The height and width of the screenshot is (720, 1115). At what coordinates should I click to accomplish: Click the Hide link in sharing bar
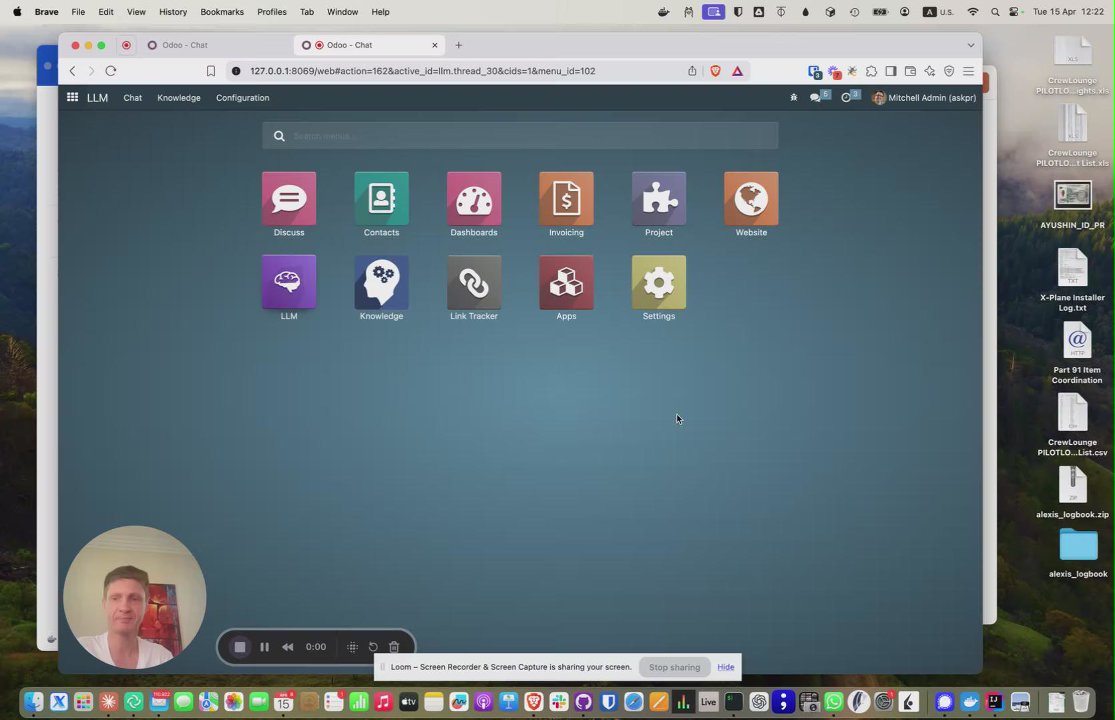pyautogui.click(x=725, y=667)
